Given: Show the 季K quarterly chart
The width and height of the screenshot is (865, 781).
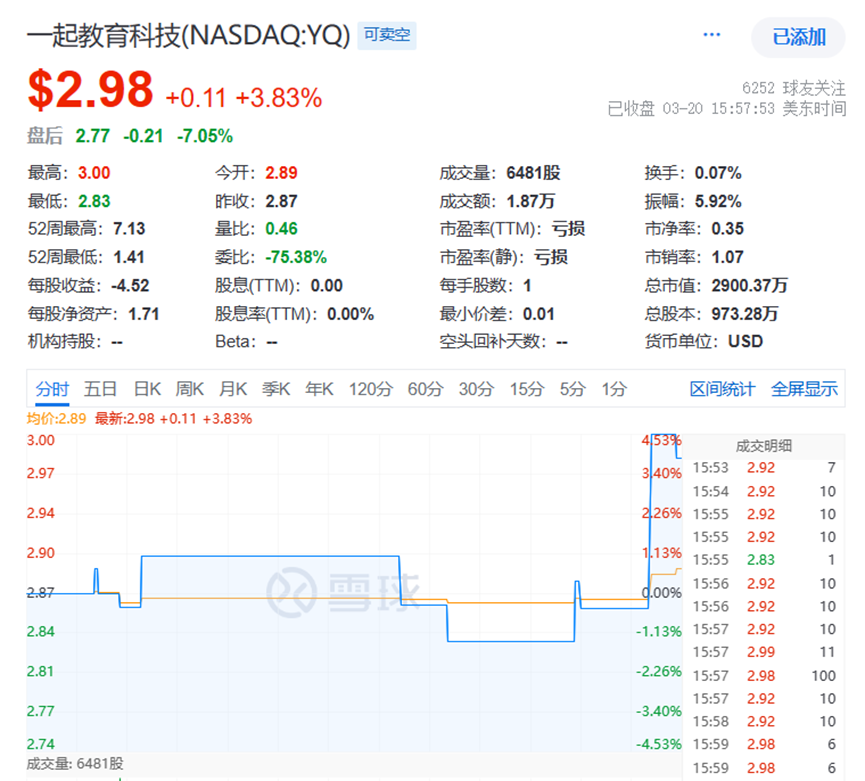Looking at the screenshot, I should coord(276,389).
